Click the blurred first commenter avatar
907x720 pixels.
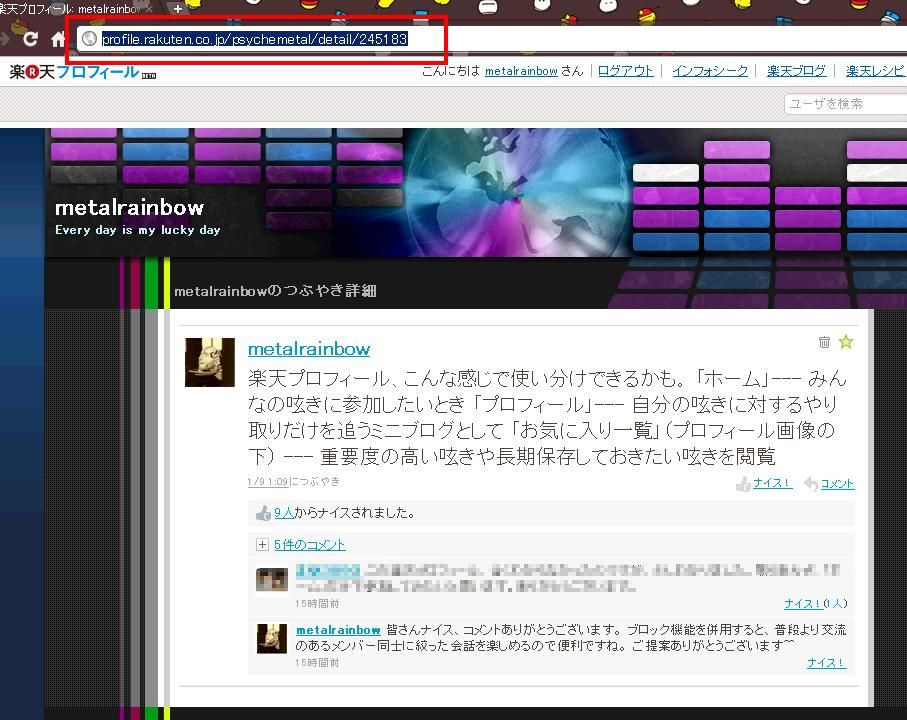(272, 579)
